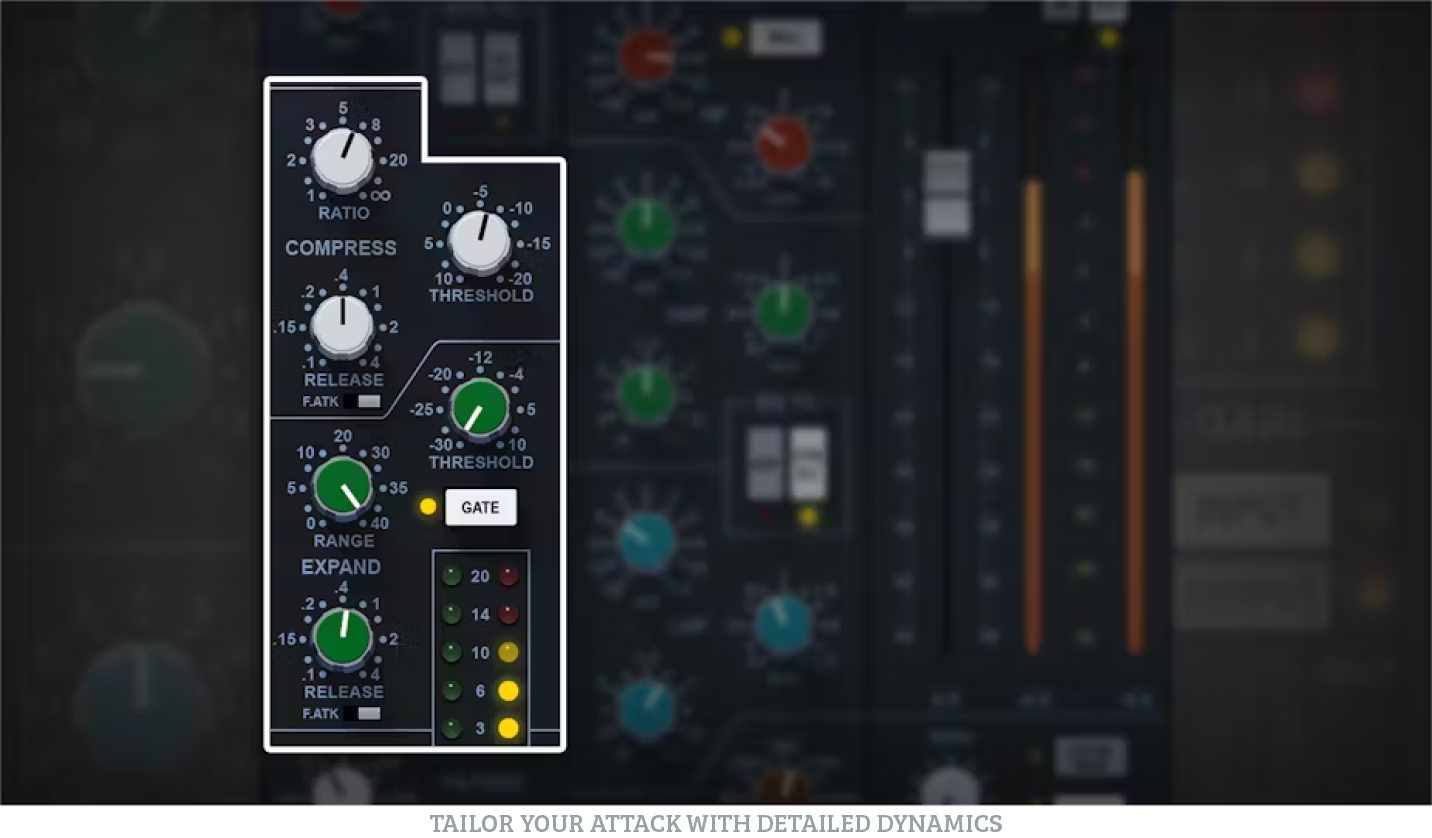Click the yellow LED right of 3

click(x=509, y=728)
